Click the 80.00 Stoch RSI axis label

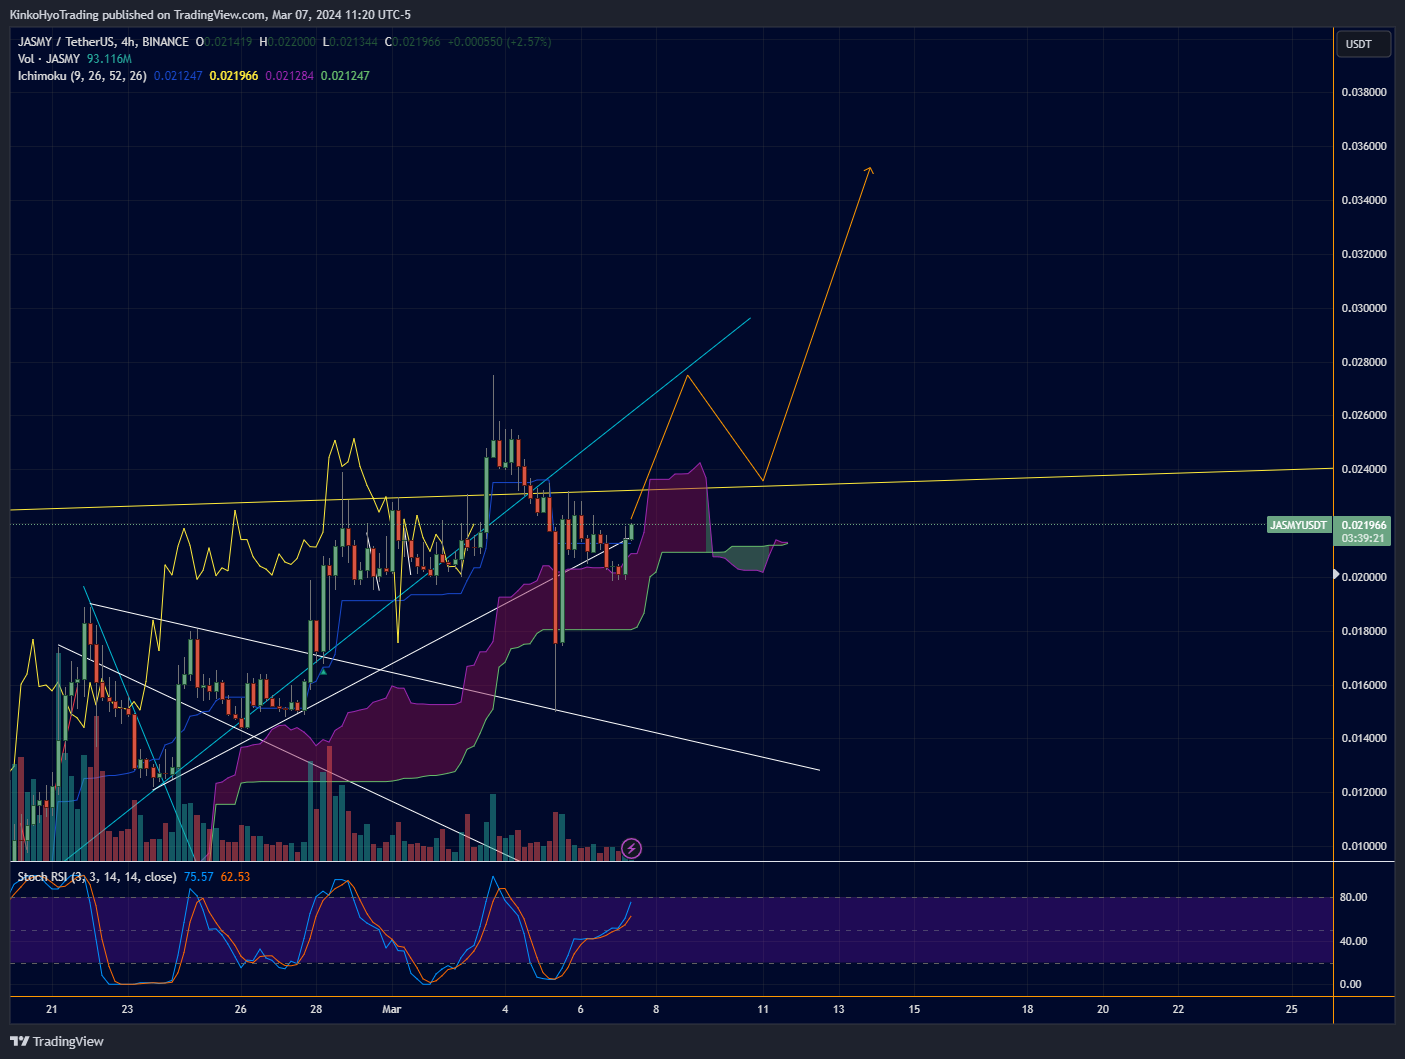coord(1353,897)
